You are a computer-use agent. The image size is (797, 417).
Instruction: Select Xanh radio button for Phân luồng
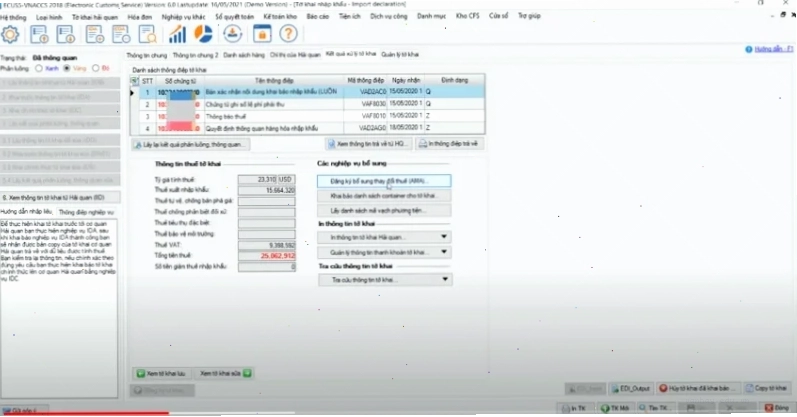tap(39, 68)
